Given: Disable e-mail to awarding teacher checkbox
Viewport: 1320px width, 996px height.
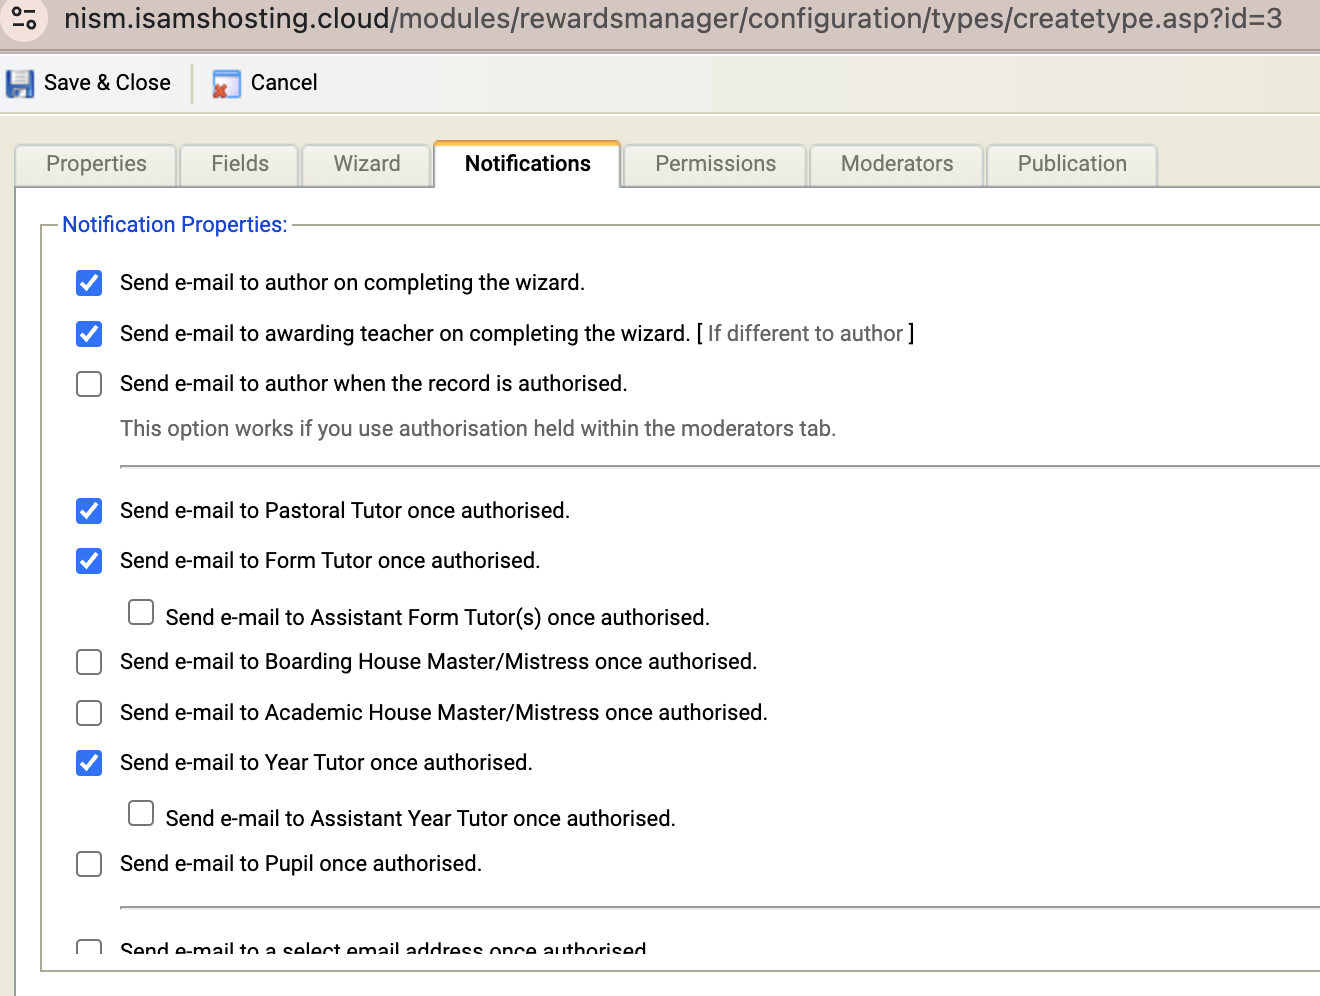Looking at the screenshot, I should 89,334.
